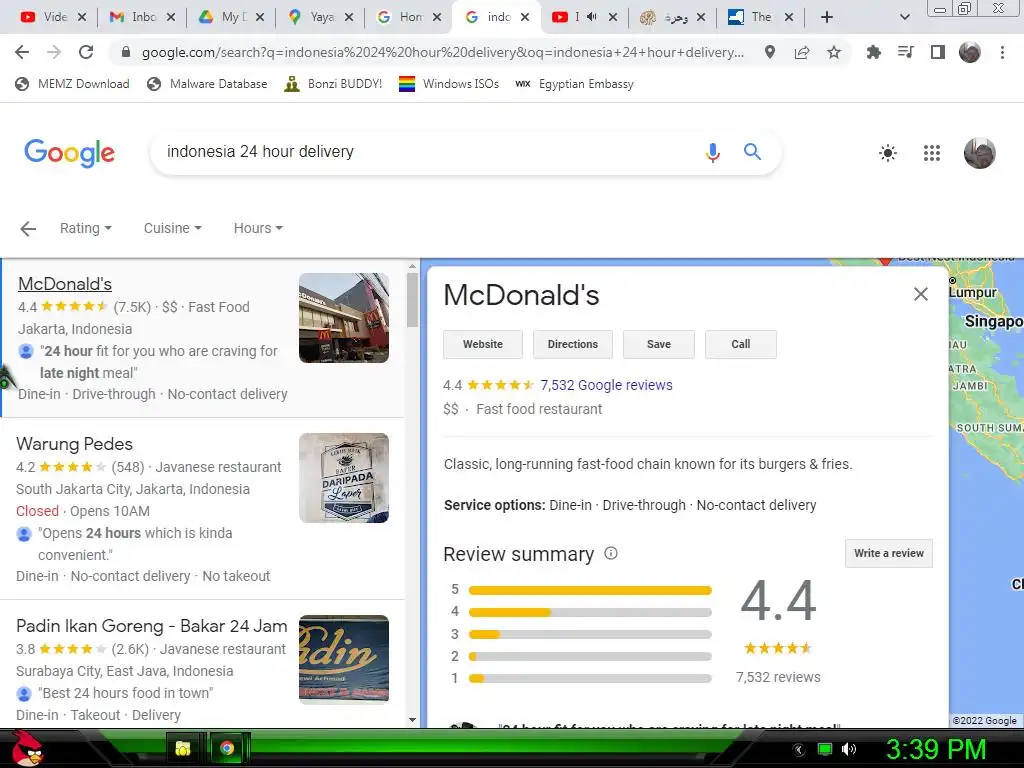Open Chrome from the taskbar

227,748
